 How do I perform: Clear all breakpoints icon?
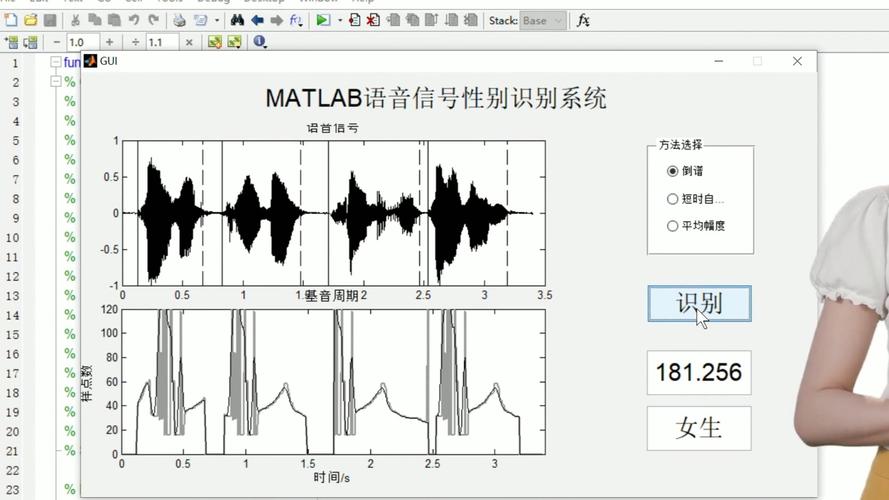pyautogui.click(x=372, y=20)
